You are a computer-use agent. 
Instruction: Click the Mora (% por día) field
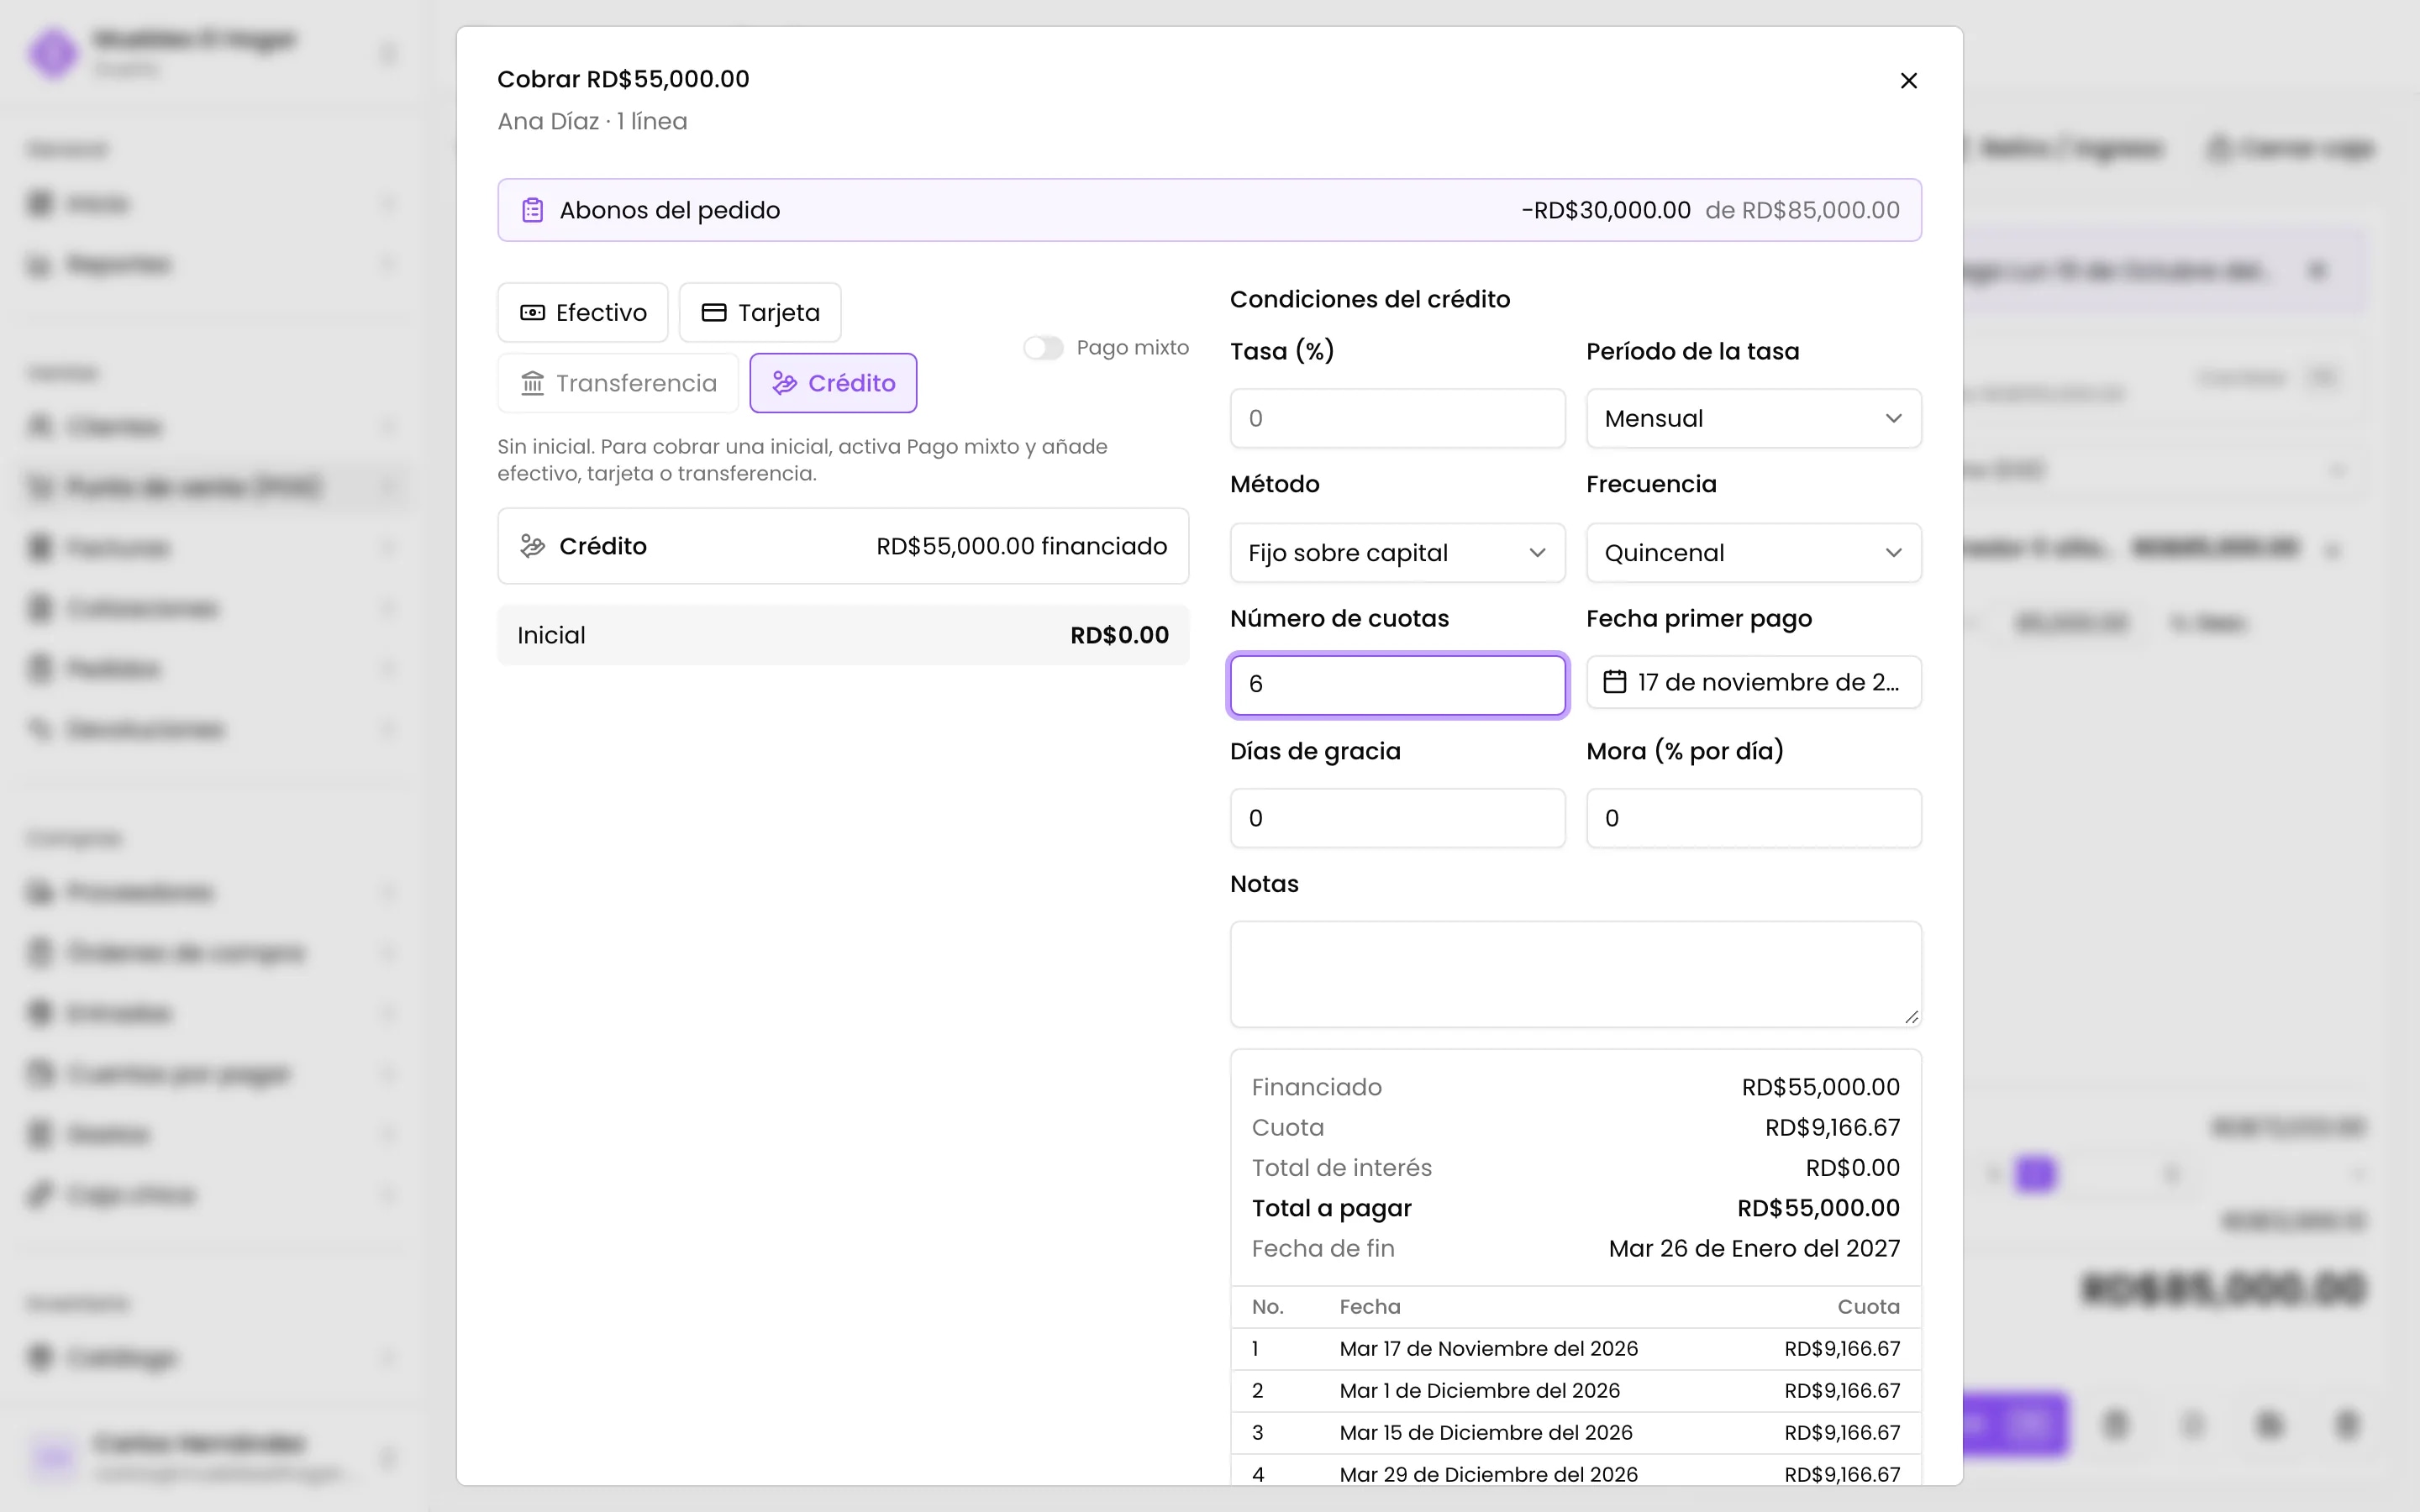[x=1753, y=818]
